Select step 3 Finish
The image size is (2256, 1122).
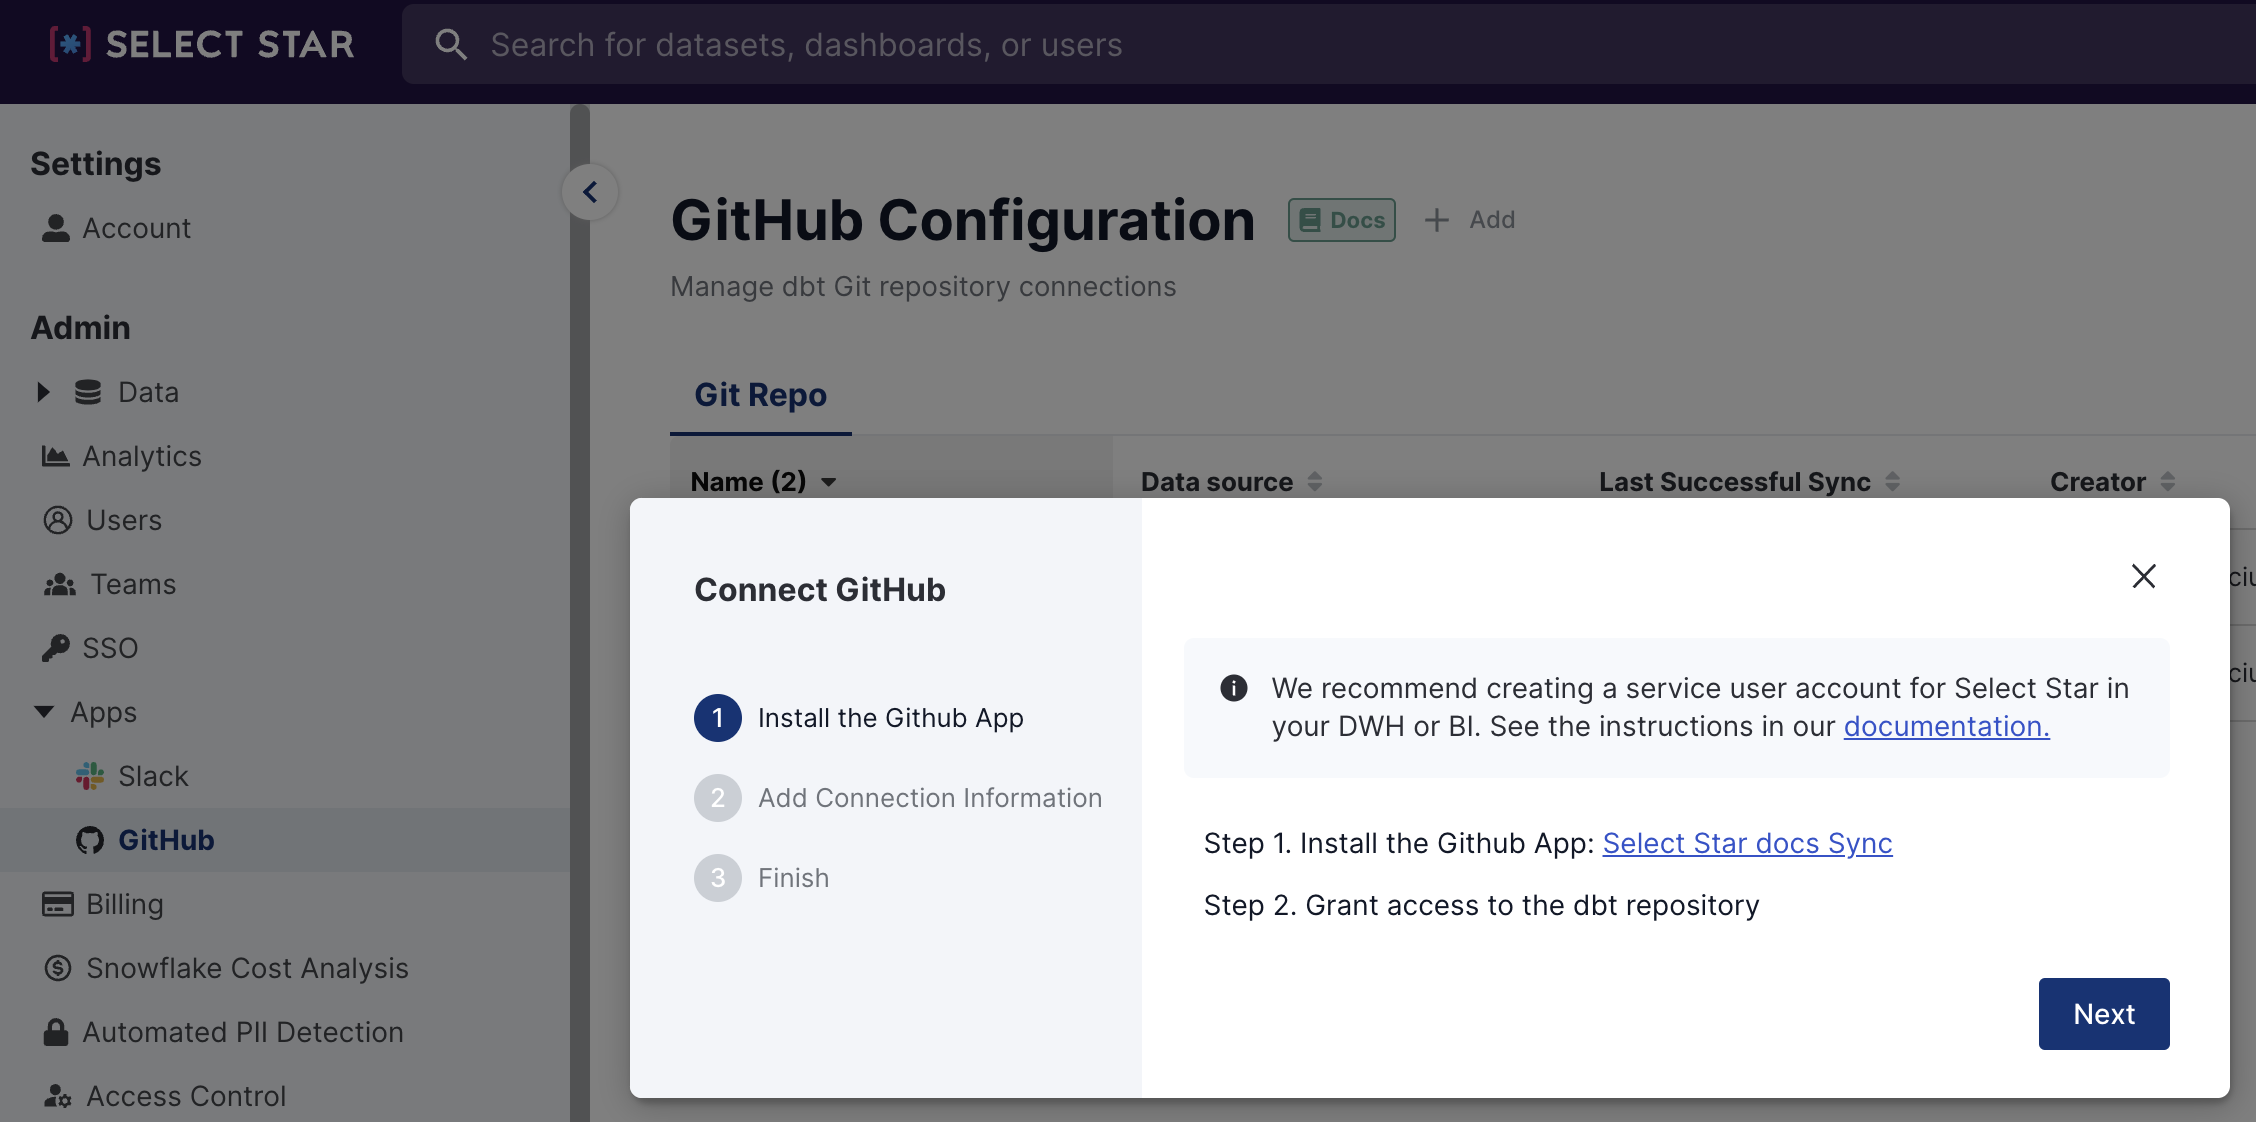(x=792, y=878)
